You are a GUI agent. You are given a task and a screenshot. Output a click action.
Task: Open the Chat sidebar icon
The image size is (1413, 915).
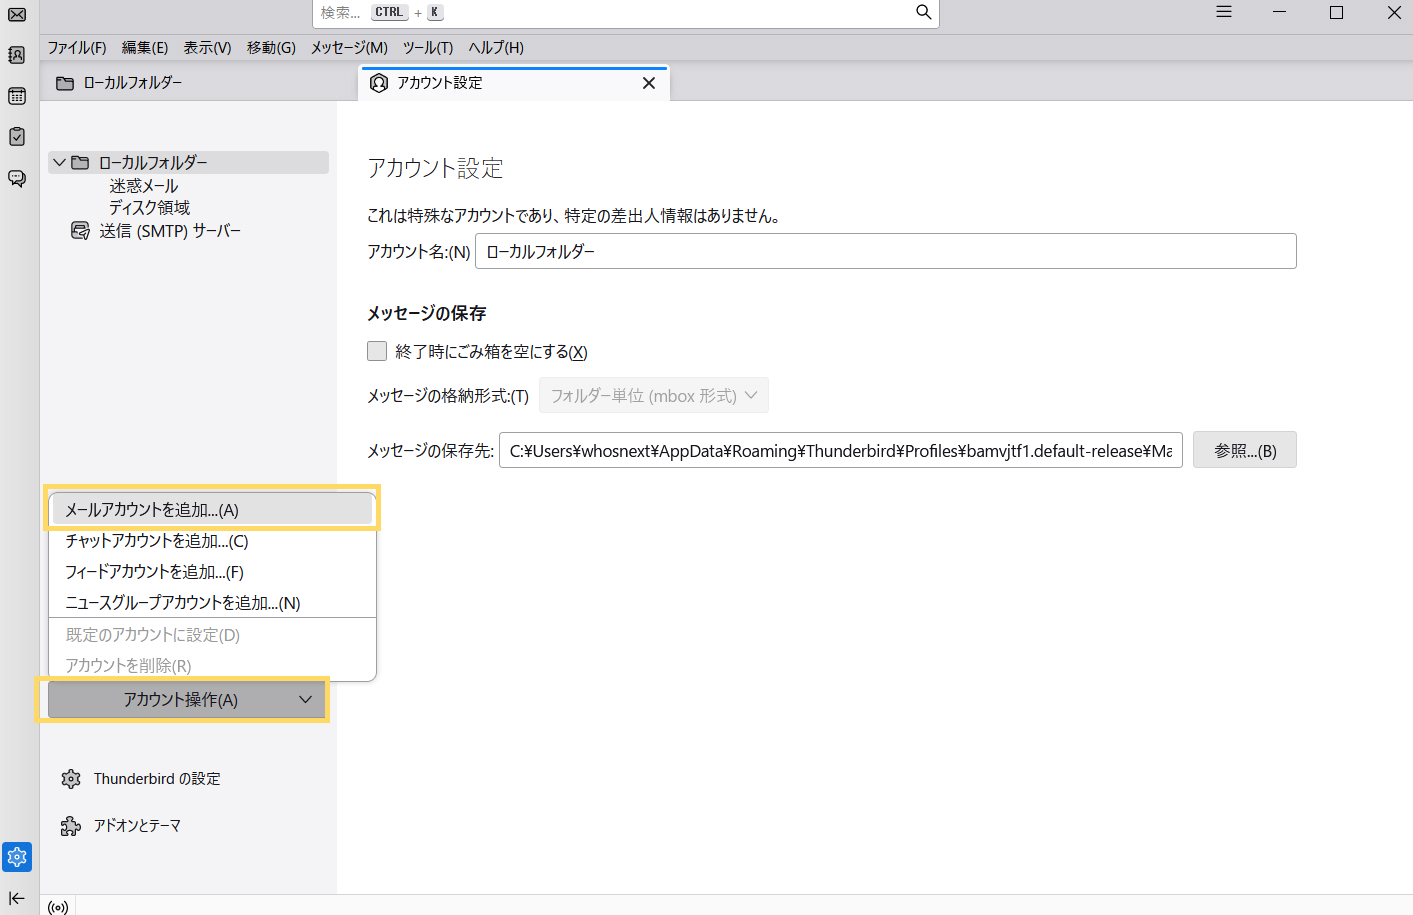tap(17, 178)
